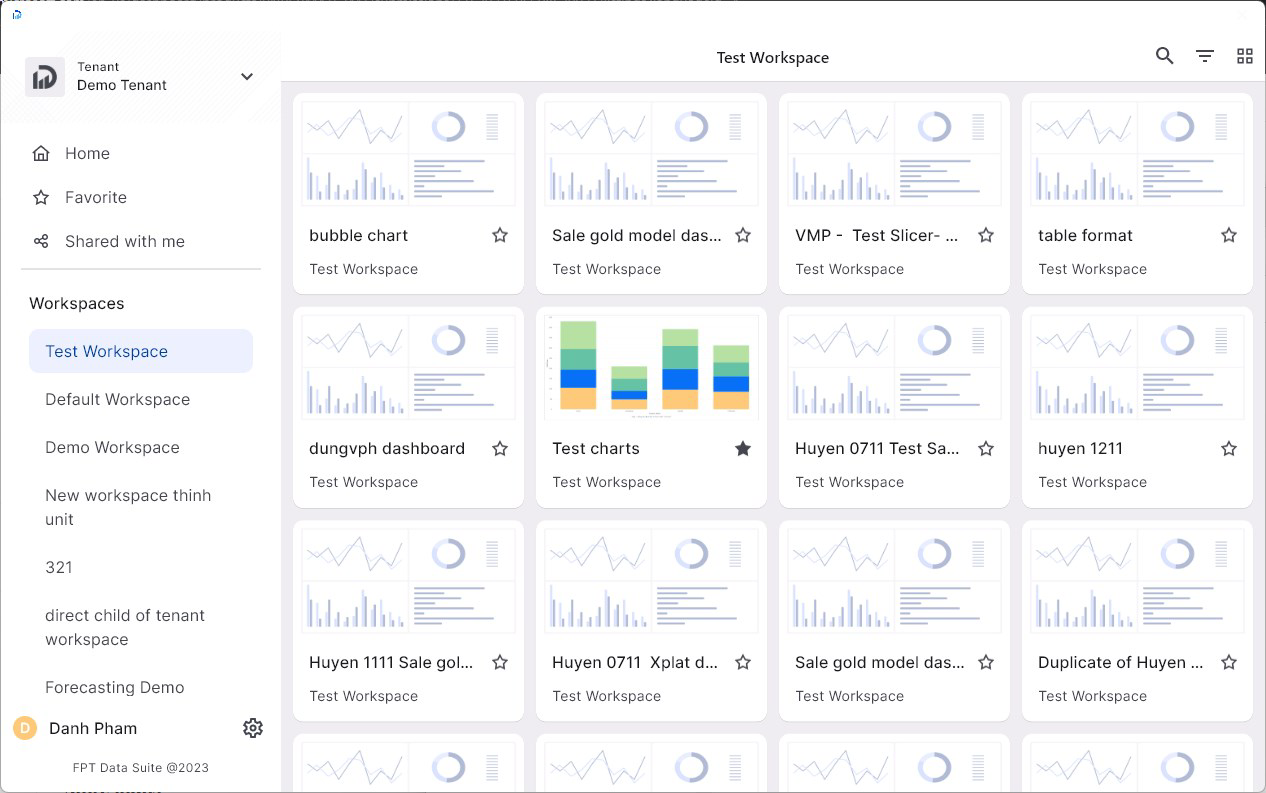Unfavorite the Test charts dashboard
This screenshot has height=793, width=1266.
(x=743, y=448)
